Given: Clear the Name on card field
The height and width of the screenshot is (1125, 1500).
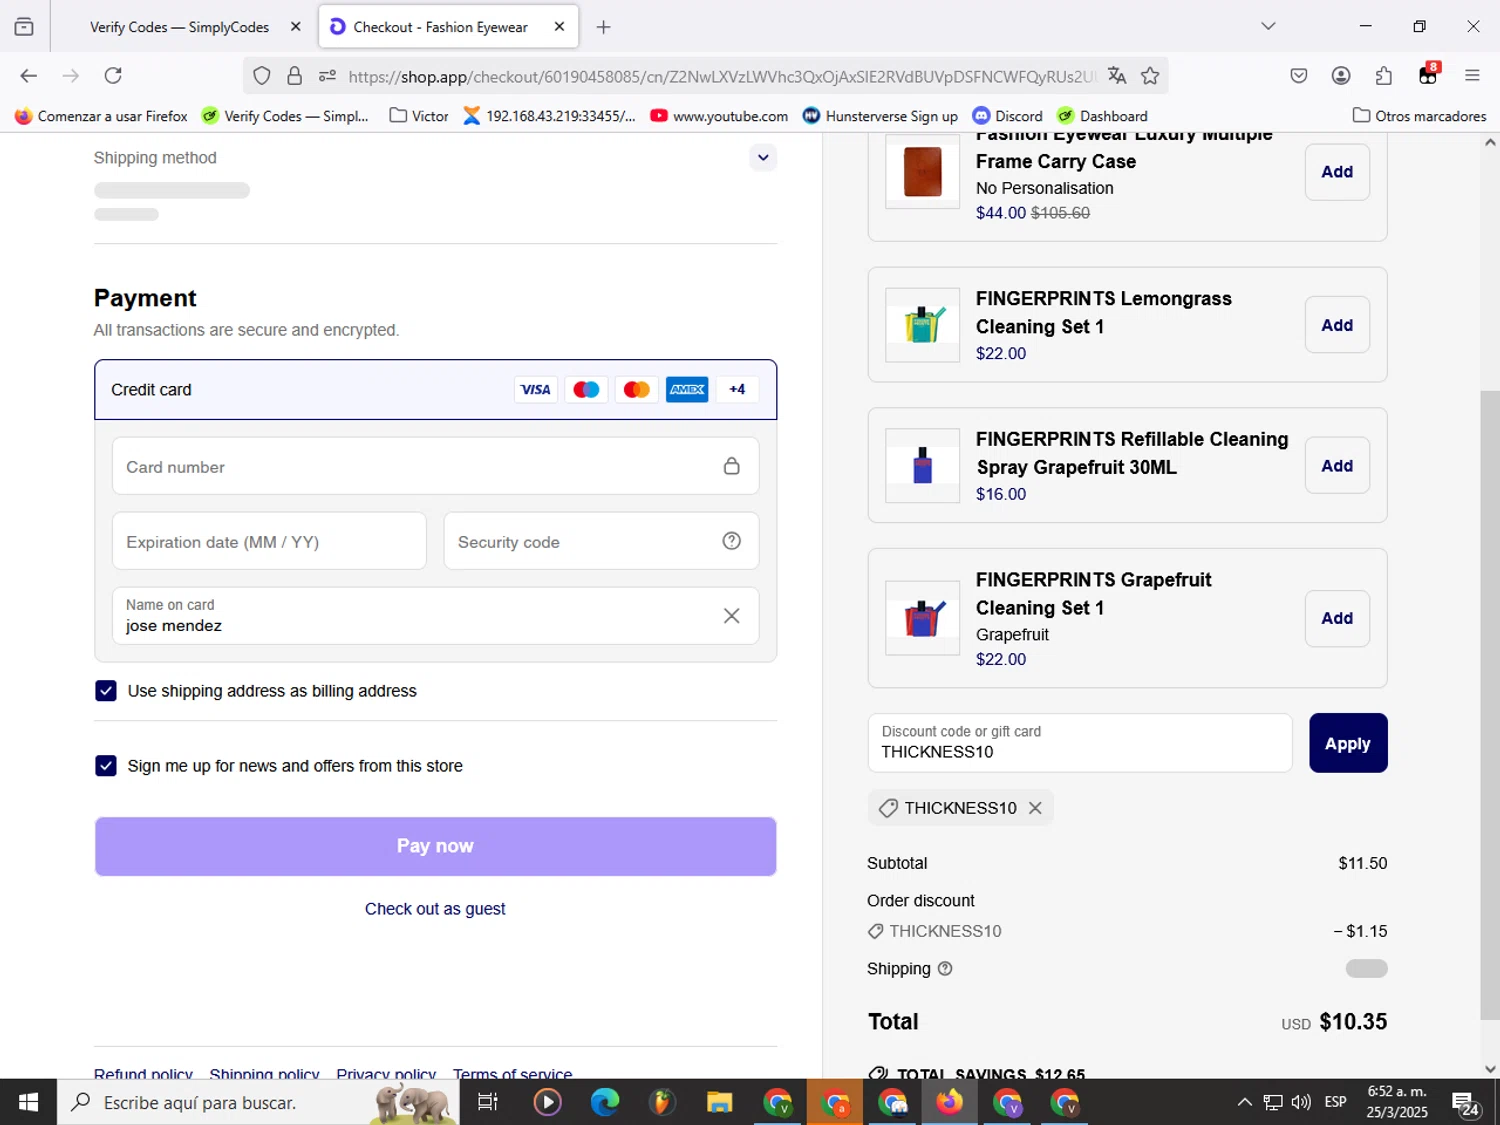Looking at the screenshot, I should pos(732,616).
